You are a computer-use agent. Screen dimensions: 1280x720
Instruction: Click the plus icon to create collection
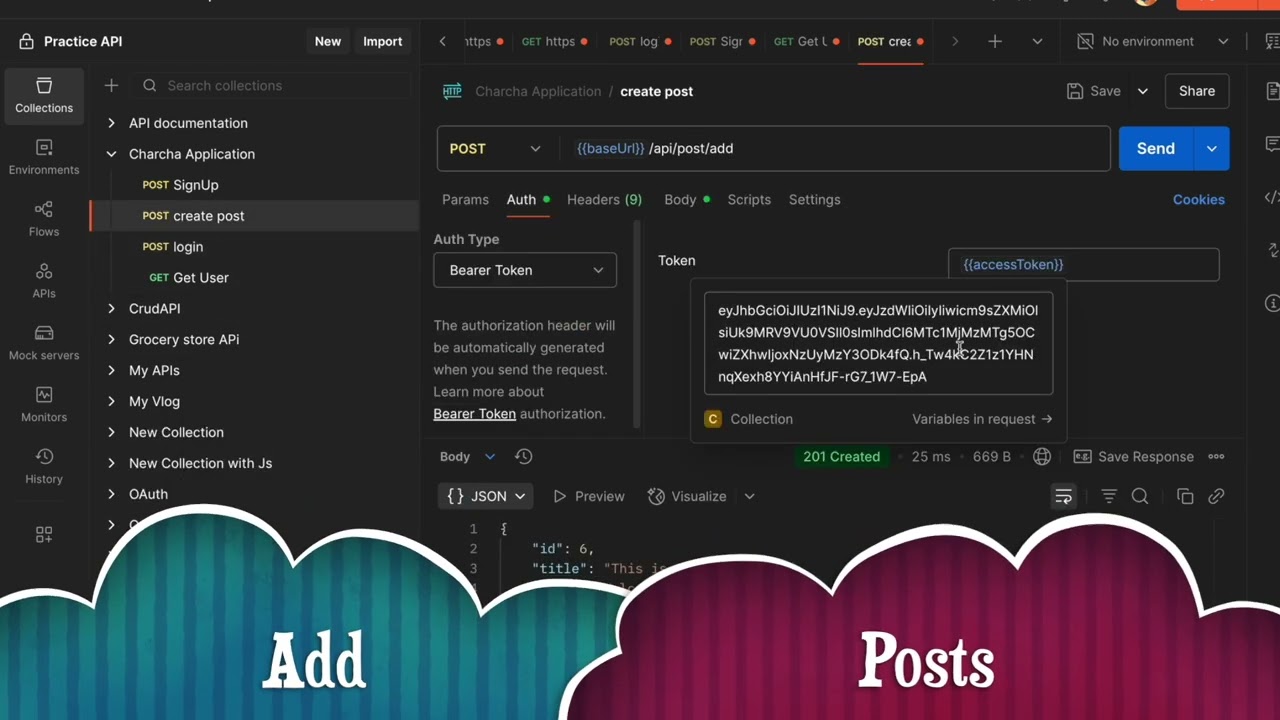pyautogui.click(x=111, y=86)
